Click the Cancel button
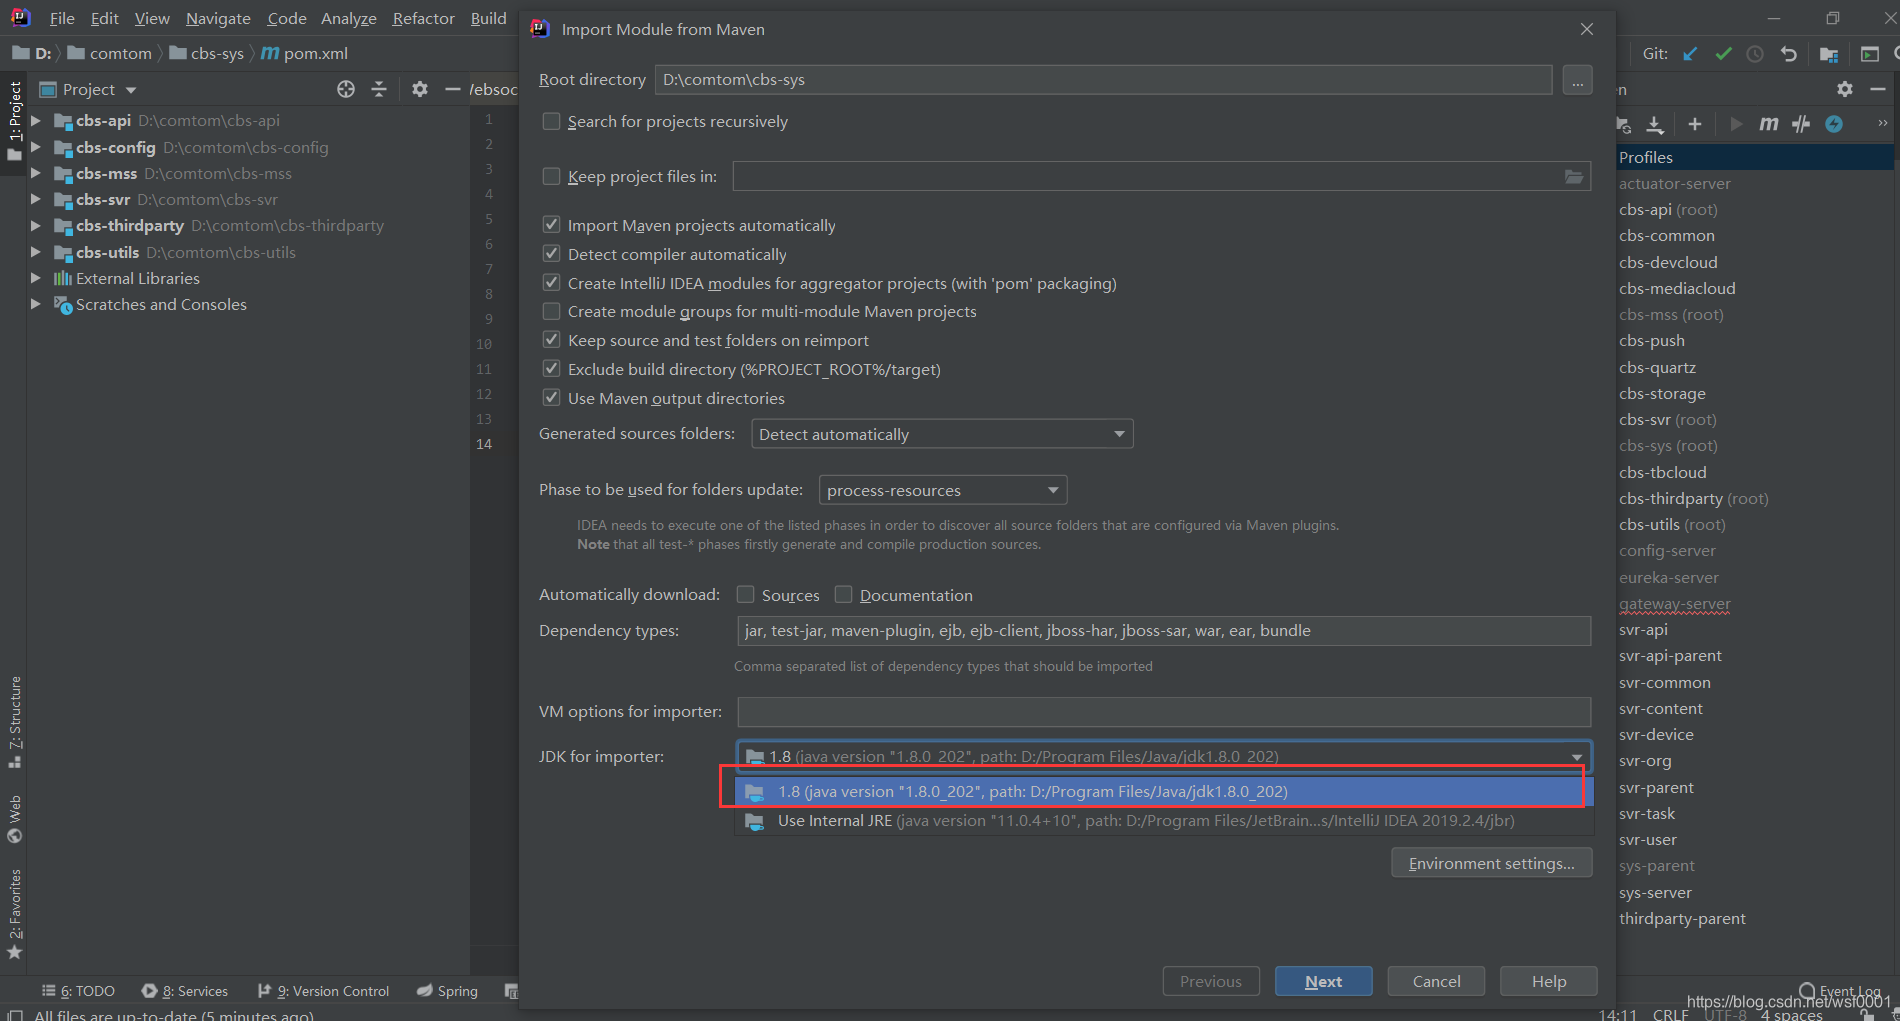 click(x=1436, y=981)
